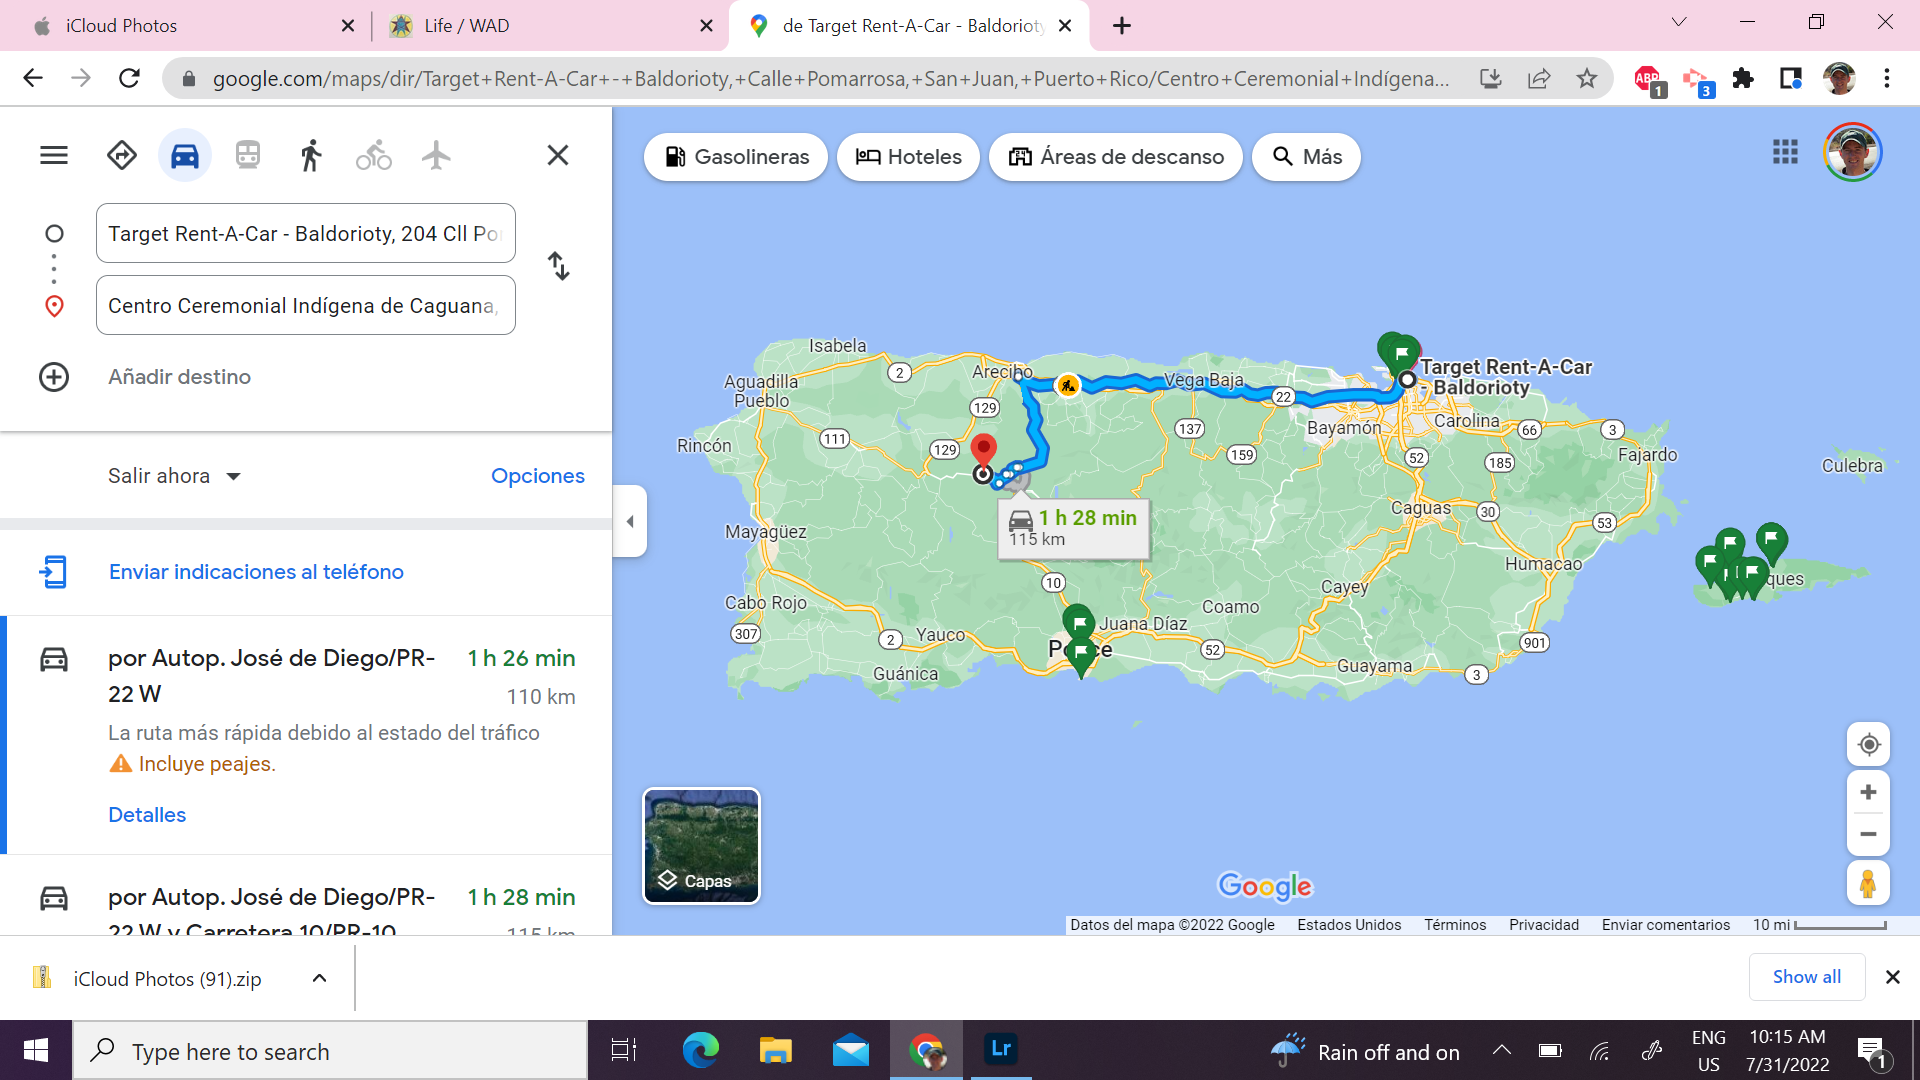The image size is (1920, 1080).
Task: Collapse the side panel with the arrow
Action: point(630,521)
